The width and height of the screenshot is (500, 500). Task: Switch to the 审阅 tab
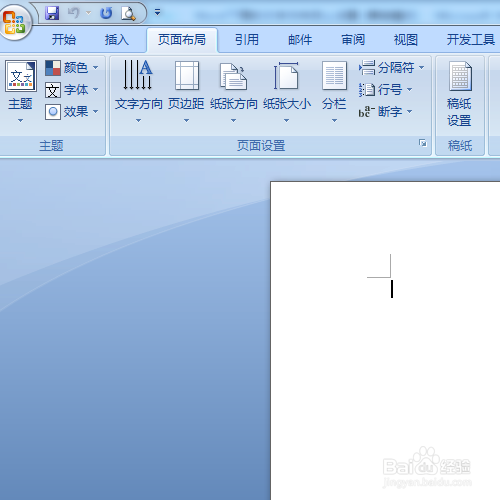click(353, 40)
